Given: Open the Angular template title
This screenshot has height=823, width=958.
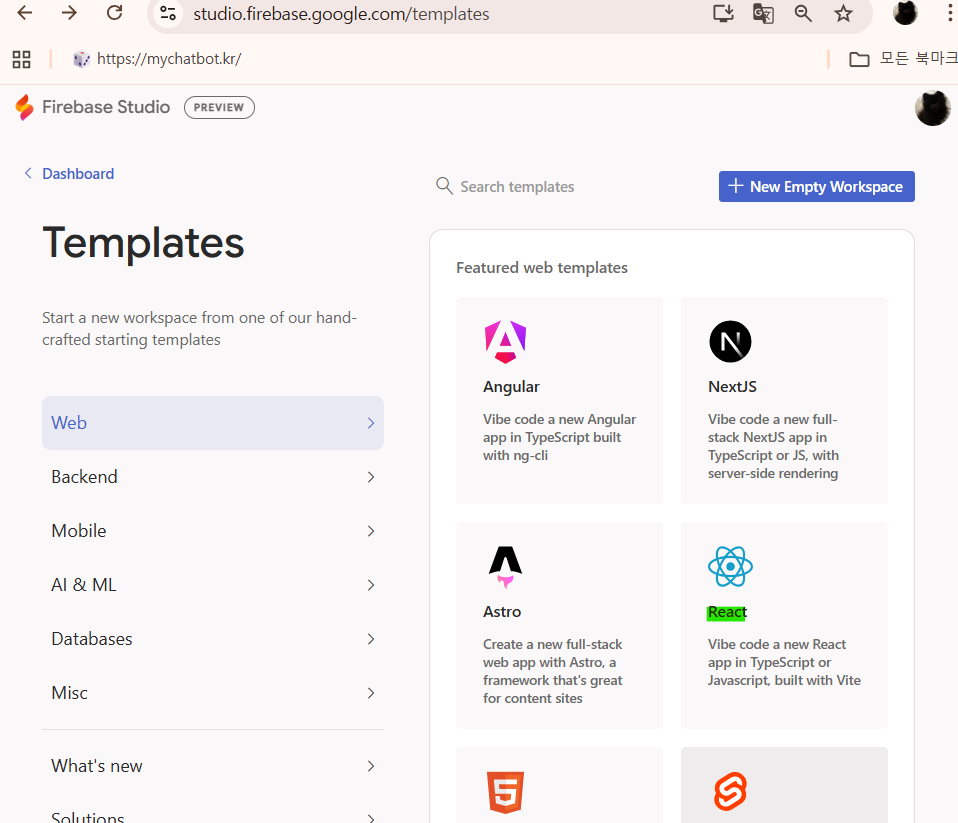Looking at the screenshot, I should [511, 387].
